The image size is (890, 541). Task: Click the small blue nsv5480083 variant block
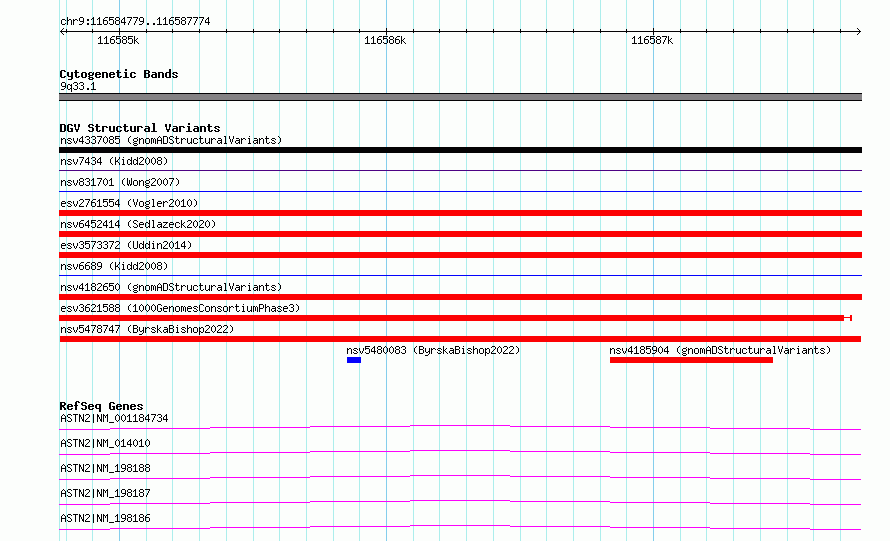(354, 360)
